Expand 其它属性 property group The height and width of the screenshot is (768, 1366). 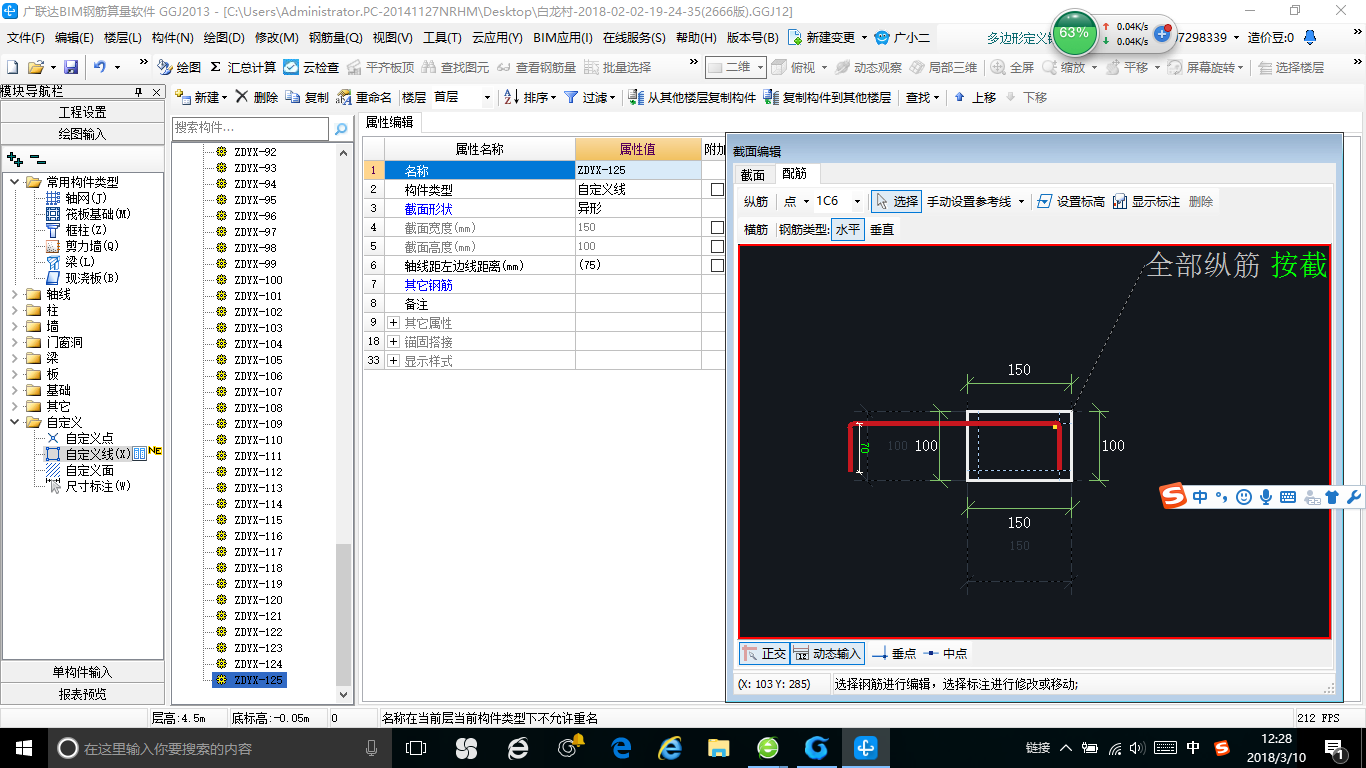(393, 323)
